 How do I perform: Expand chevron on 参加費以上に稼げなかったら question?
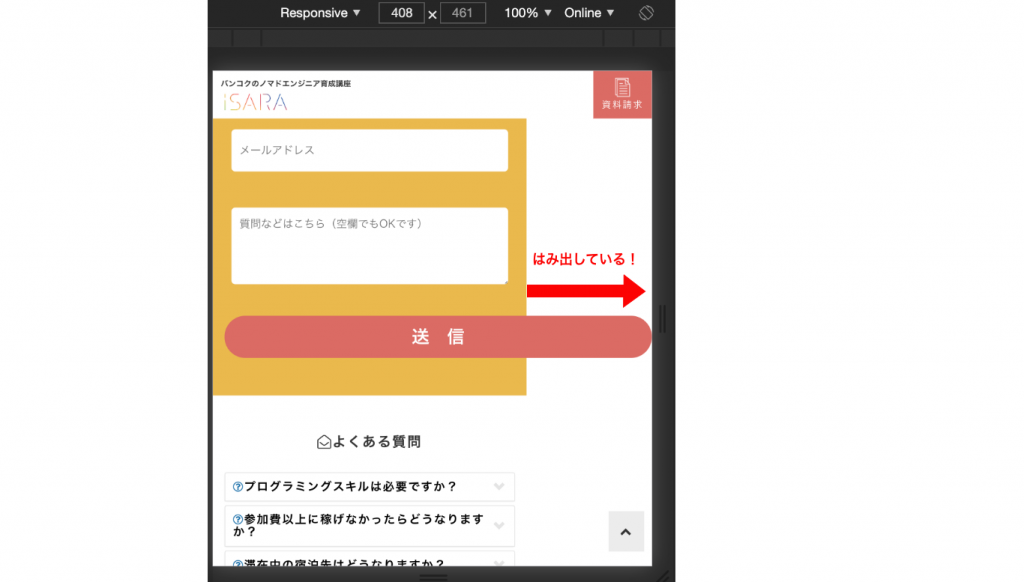pos(499,526)
